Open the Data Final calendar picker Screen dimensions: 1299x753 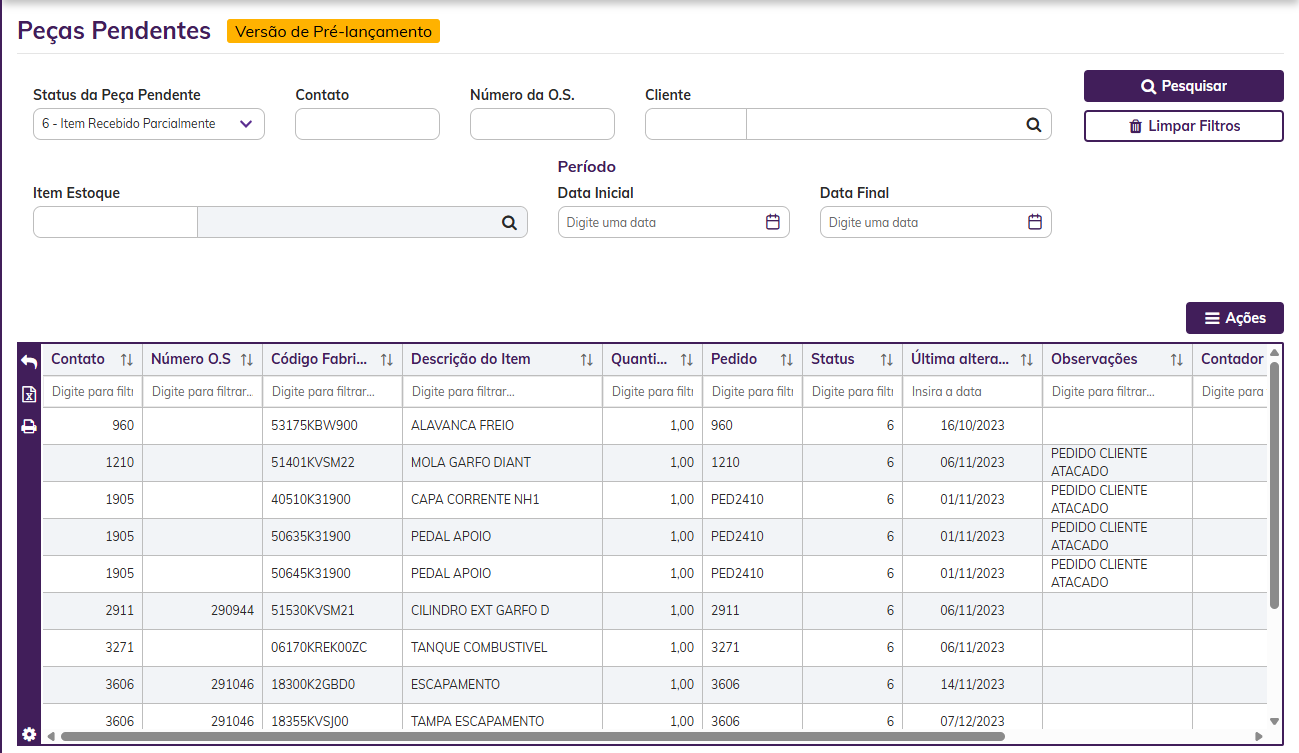[1035, 222]
